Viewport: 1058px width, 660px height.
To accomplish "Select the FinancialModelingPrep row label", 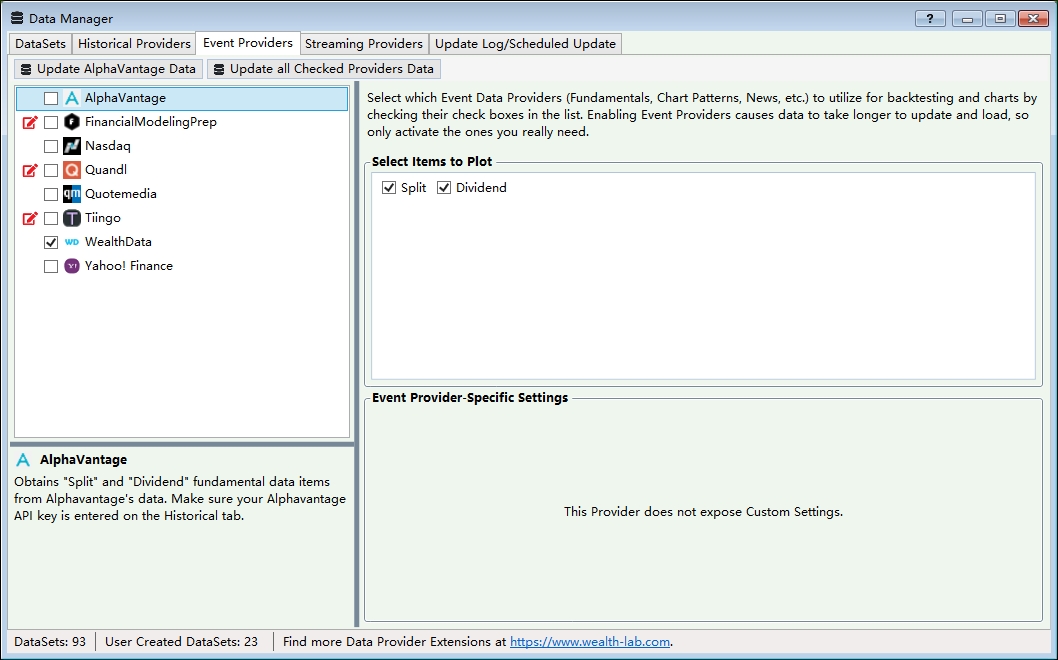I will tap(150, 122).
